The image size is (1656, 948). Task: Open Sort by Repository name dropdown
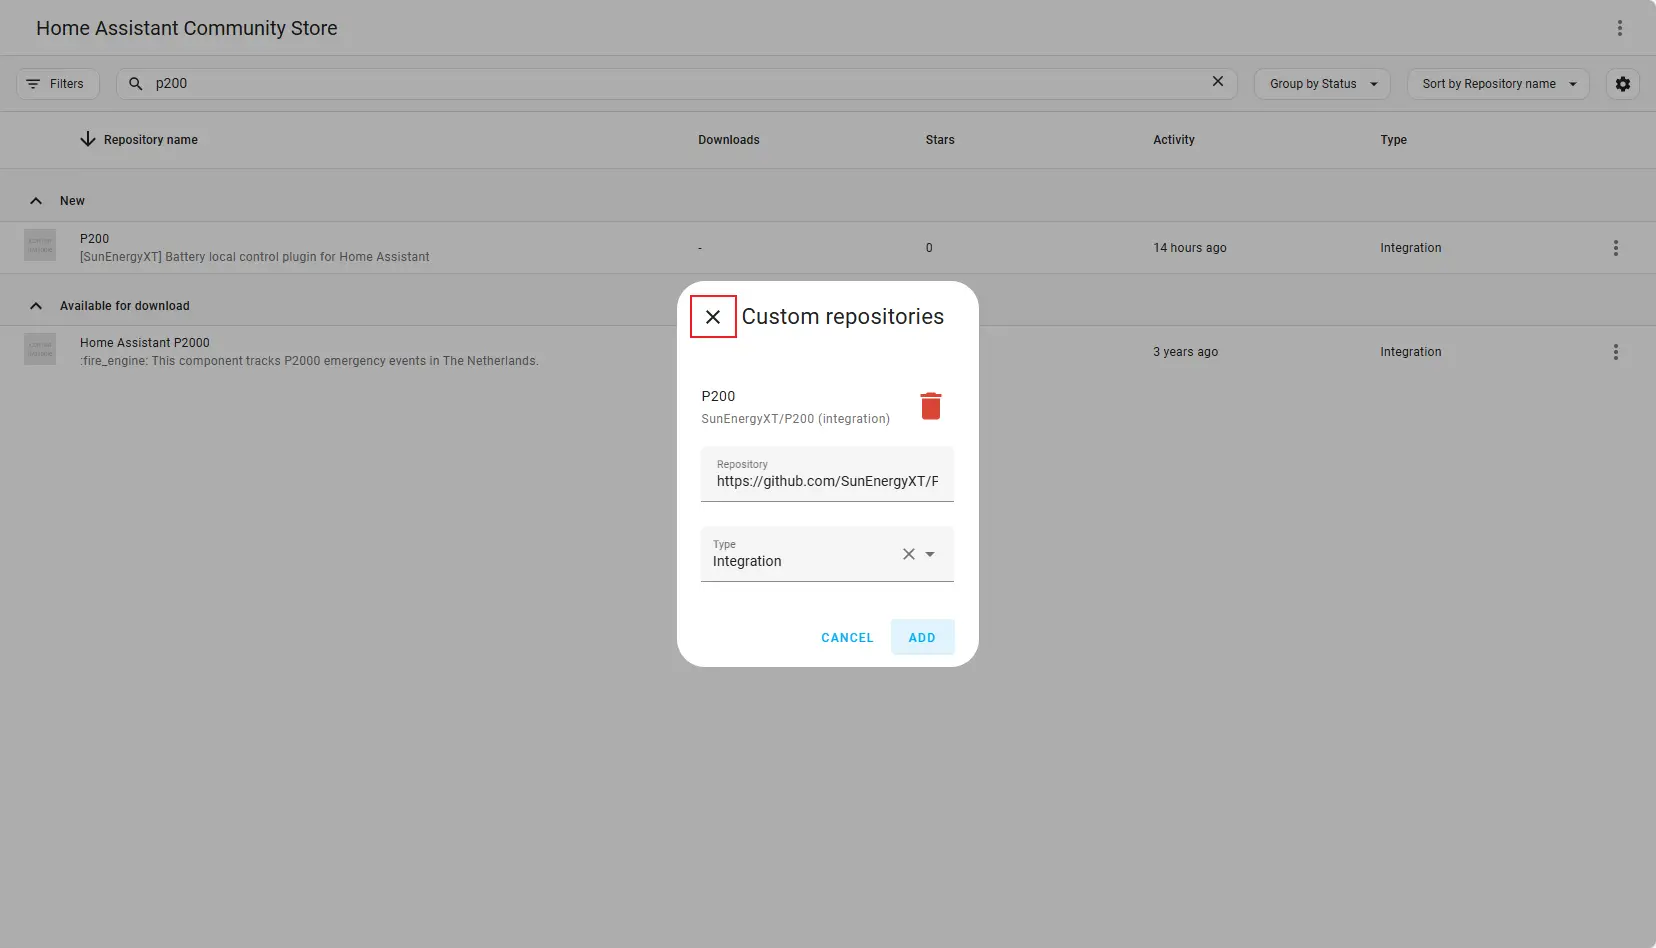click(x=1497, y=84)
